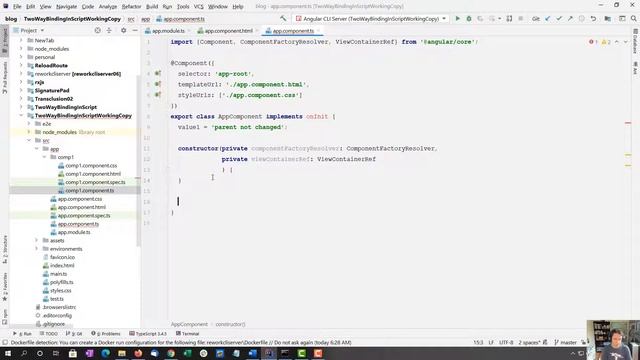This screenshot has height=360, width=640.
Task: Click the warning indicator in editor corner
Action: coord(606,42)
